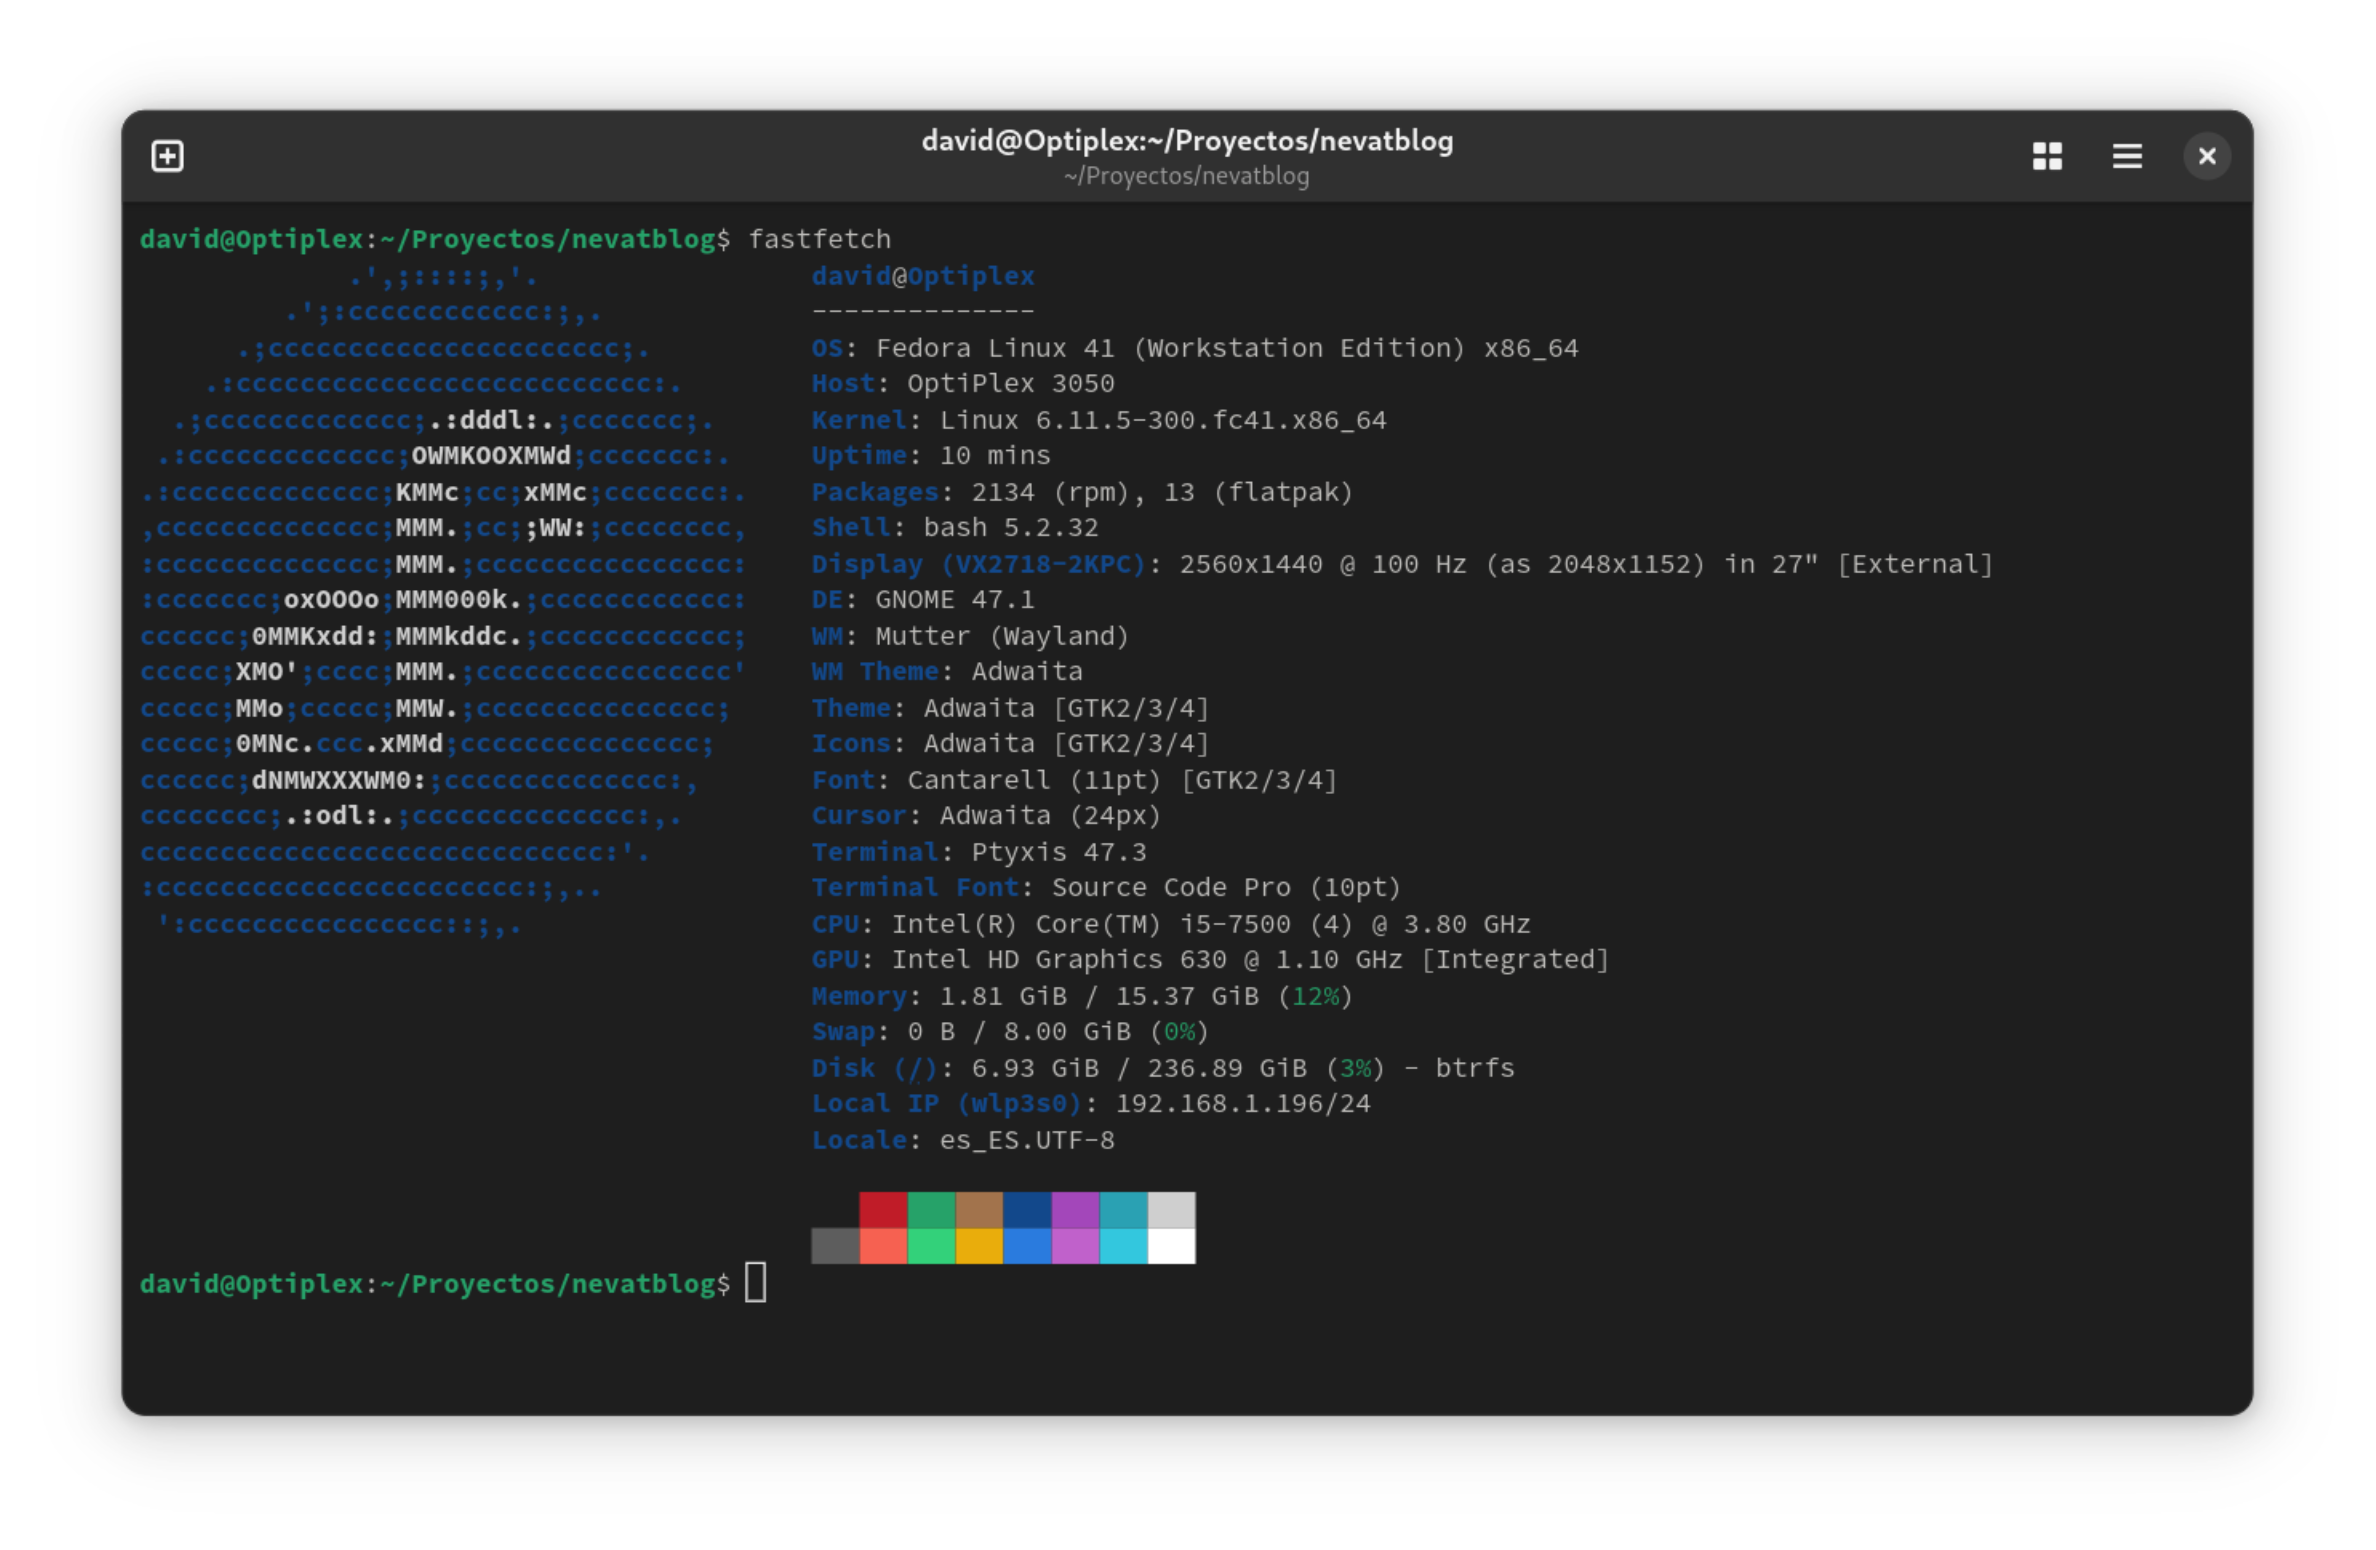Click the dark gray swatch in bottom row
This screenshot has width=2376, height=1550.
pos(835,1246)
